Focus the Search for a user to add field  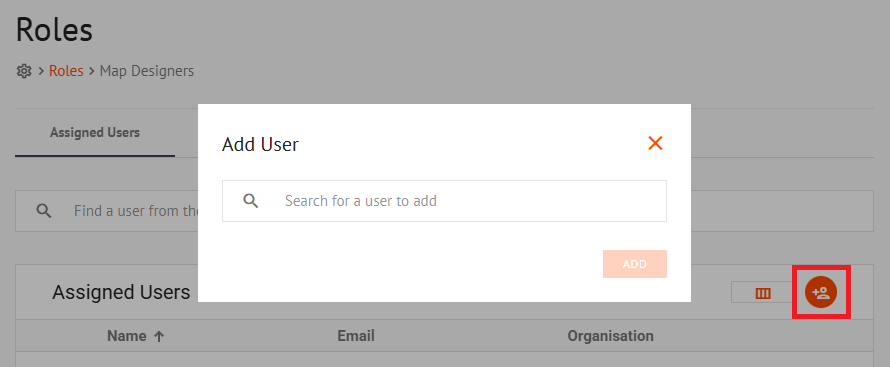coord(444,201)
